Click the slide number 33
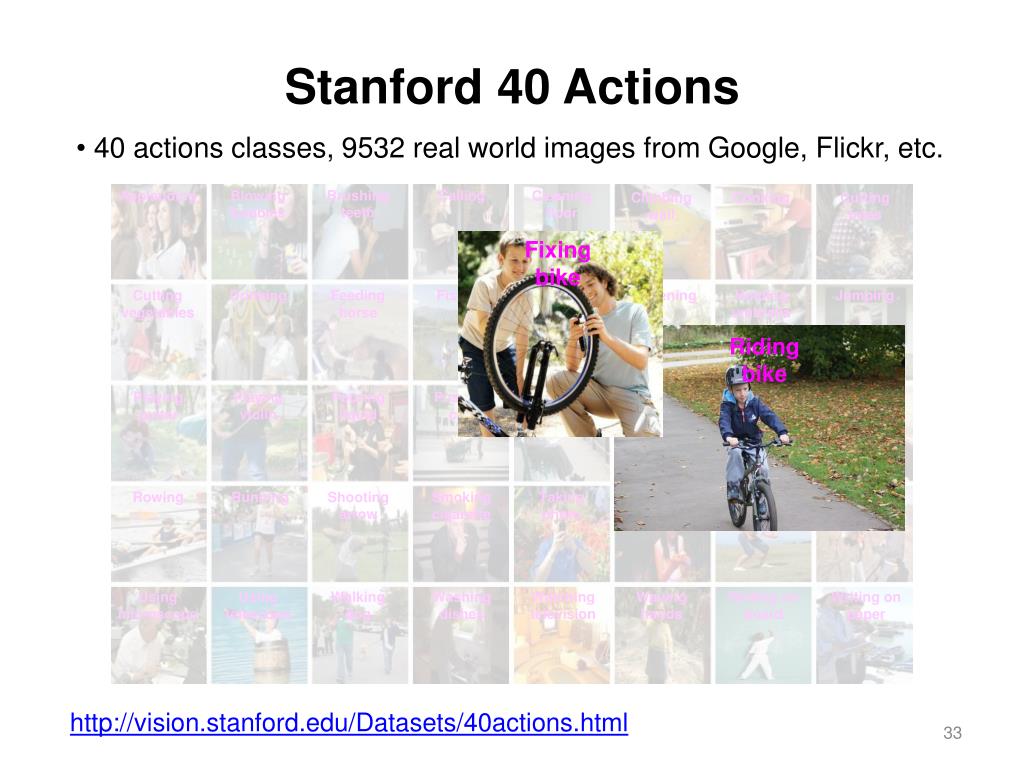Viewport: 1024px width, 768px height. pos(952,733)
